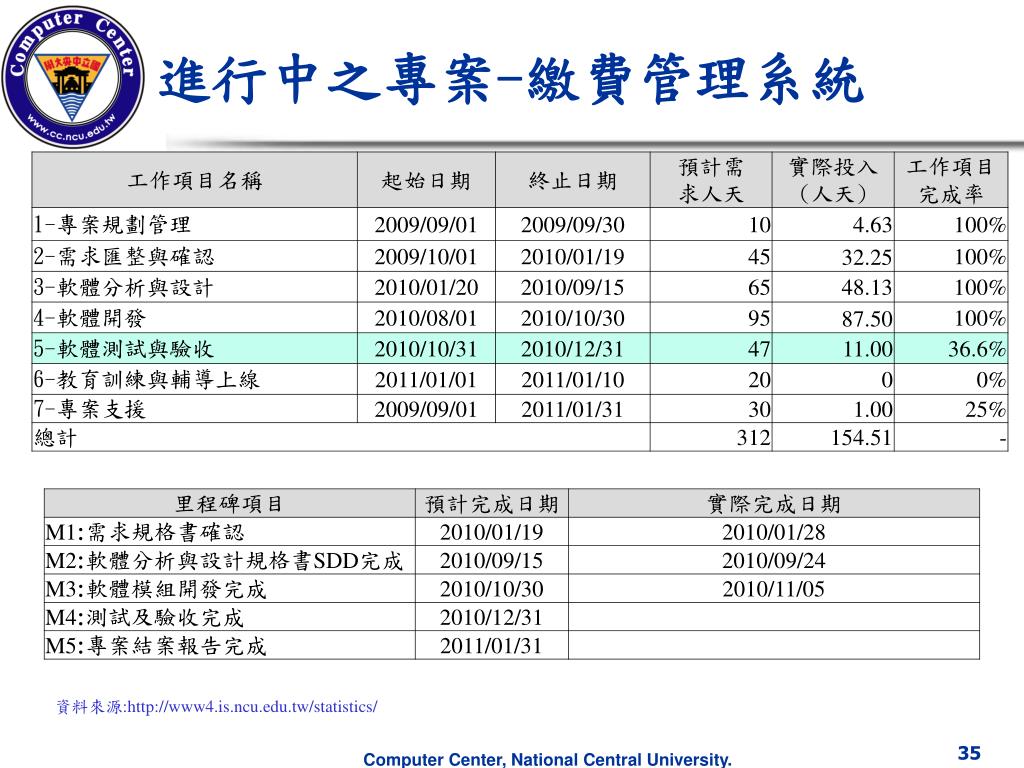Image resolution: width=1024 pixels, height=768 pixels.
Task: Select milestone M1:需求規格書確認
Action: tap(144, 532)
